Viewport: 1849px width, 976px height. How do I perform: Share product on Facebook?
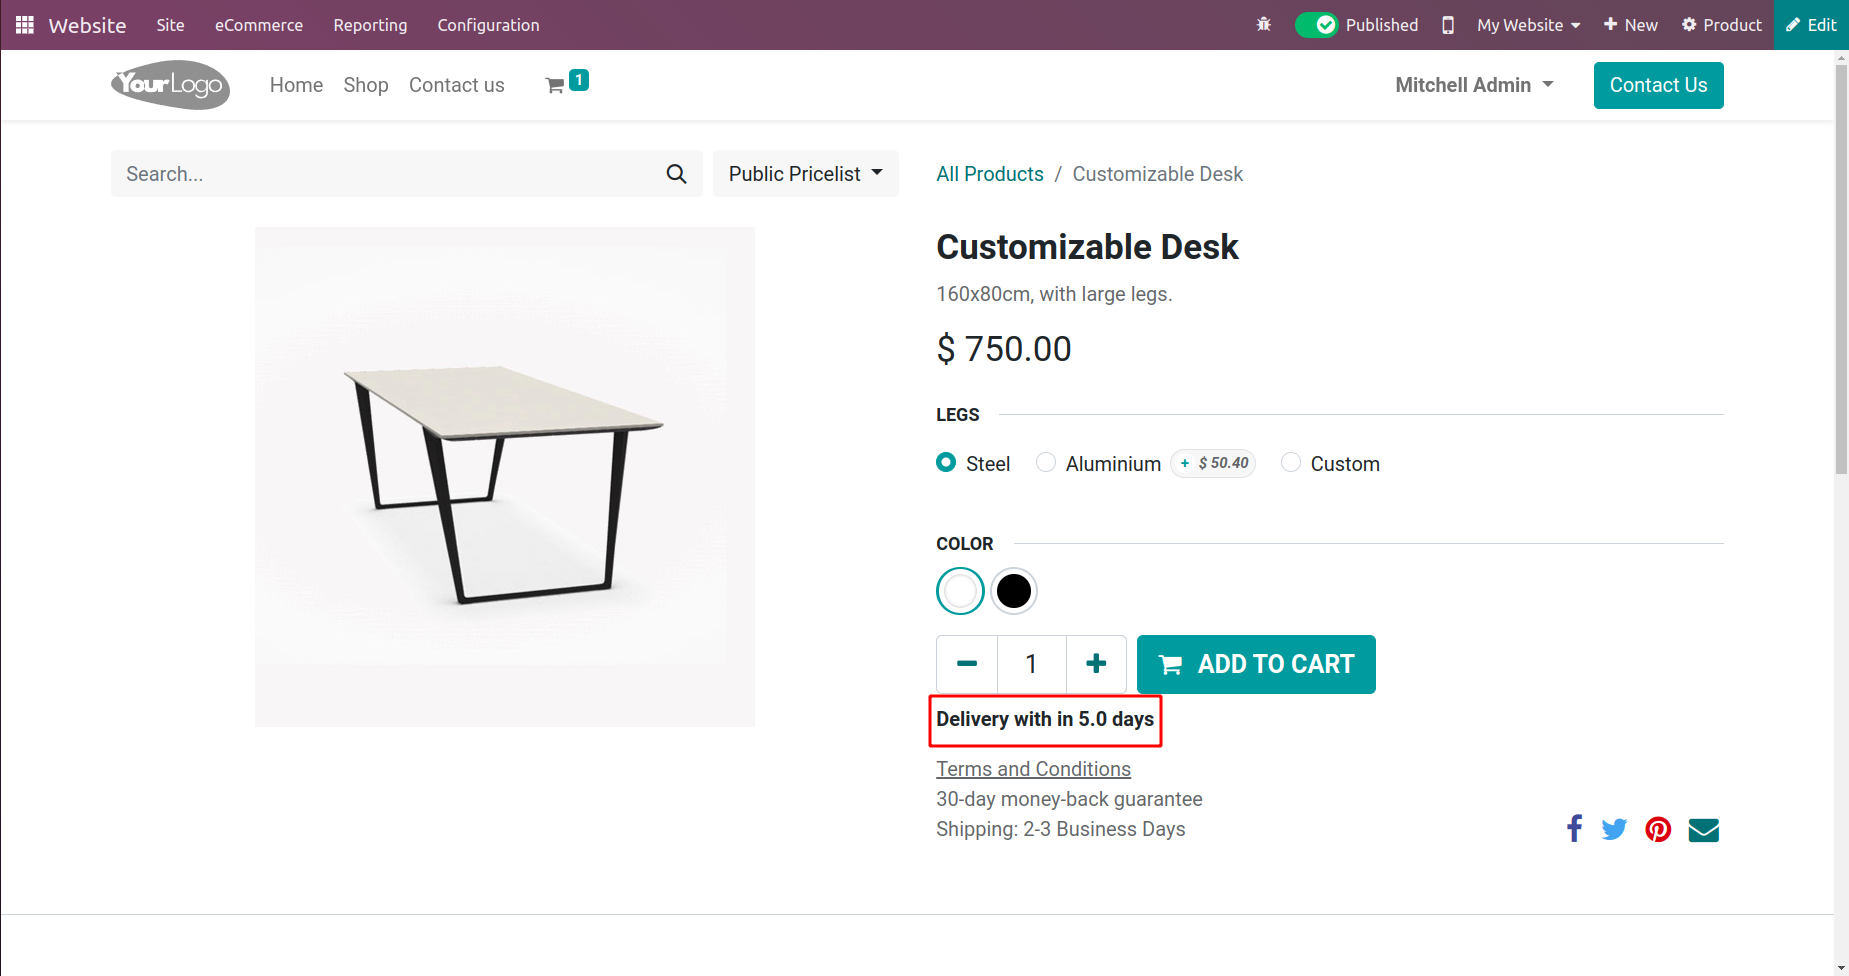tap(1574, 829)
